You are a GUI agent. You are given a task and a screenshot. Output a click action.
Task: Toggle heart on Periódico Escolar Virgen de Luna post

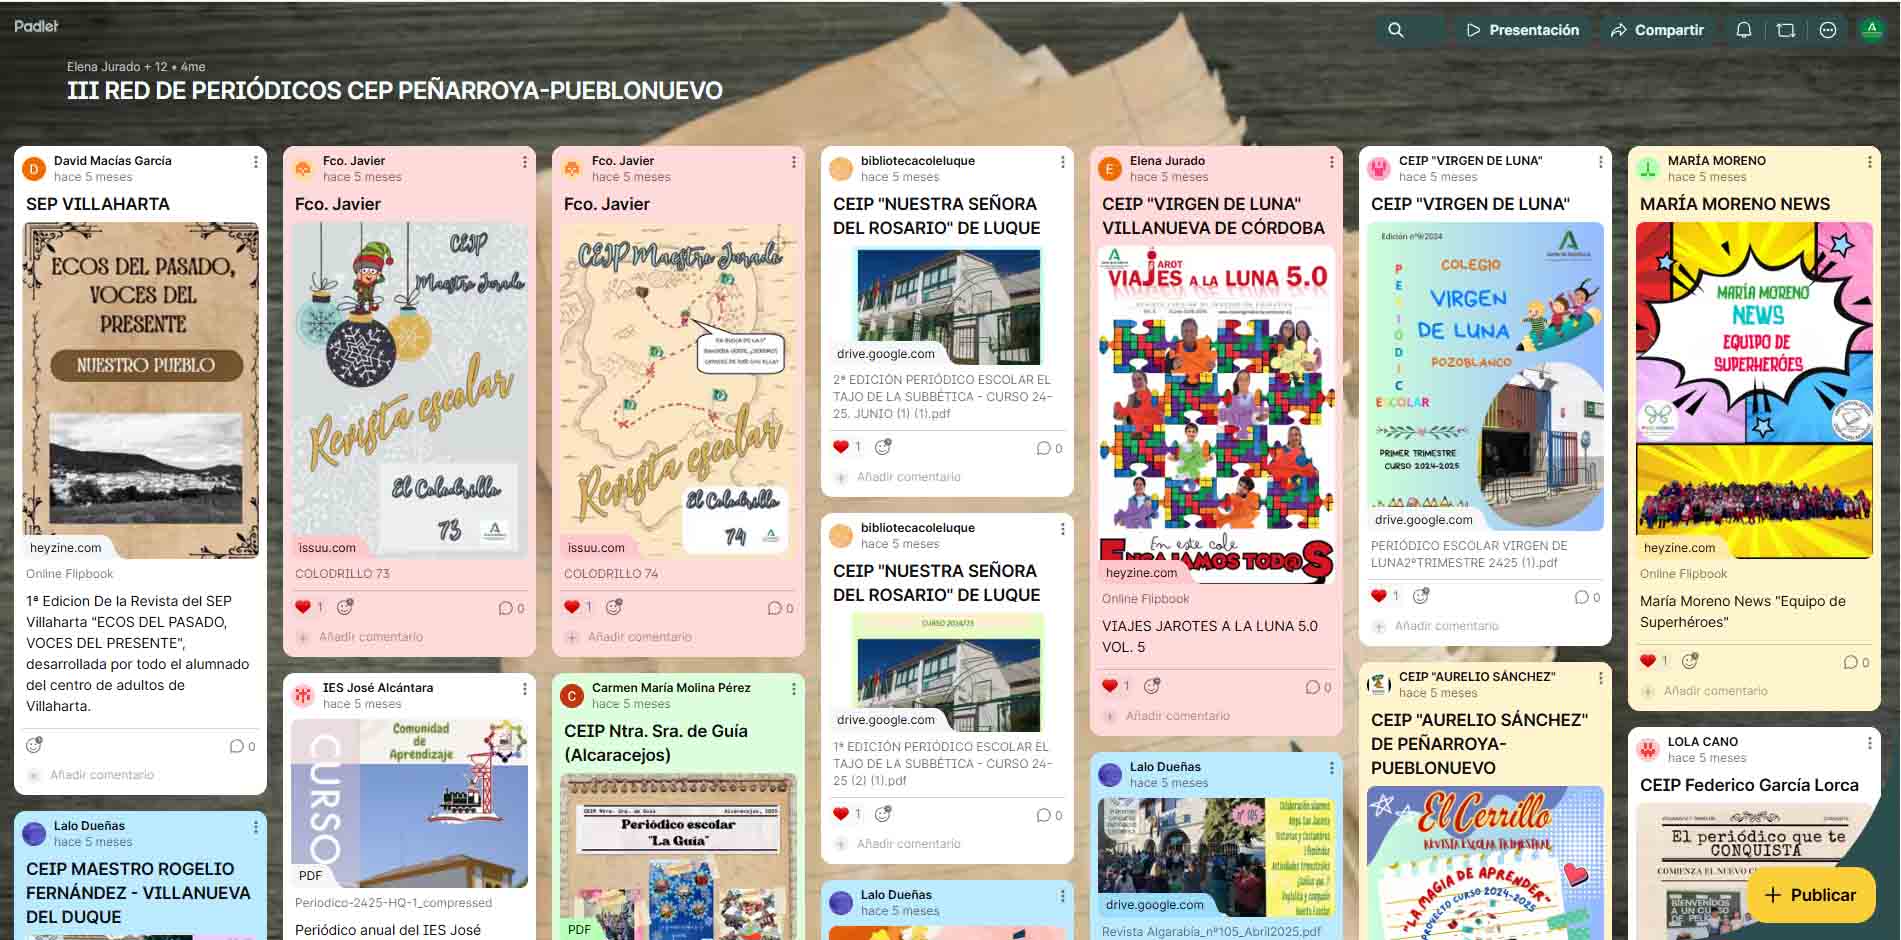pos(1379,596)
